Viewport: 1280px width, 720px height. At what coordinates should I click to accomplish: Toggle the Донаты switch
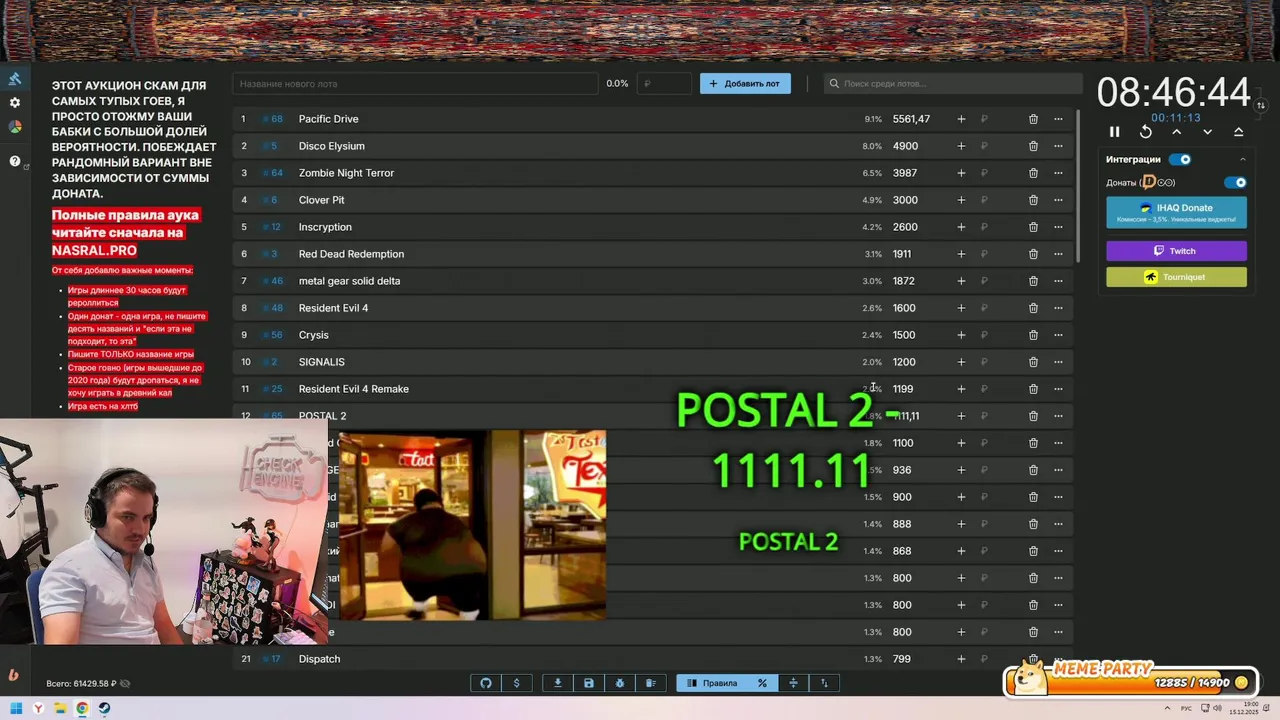click(1236, 183)
